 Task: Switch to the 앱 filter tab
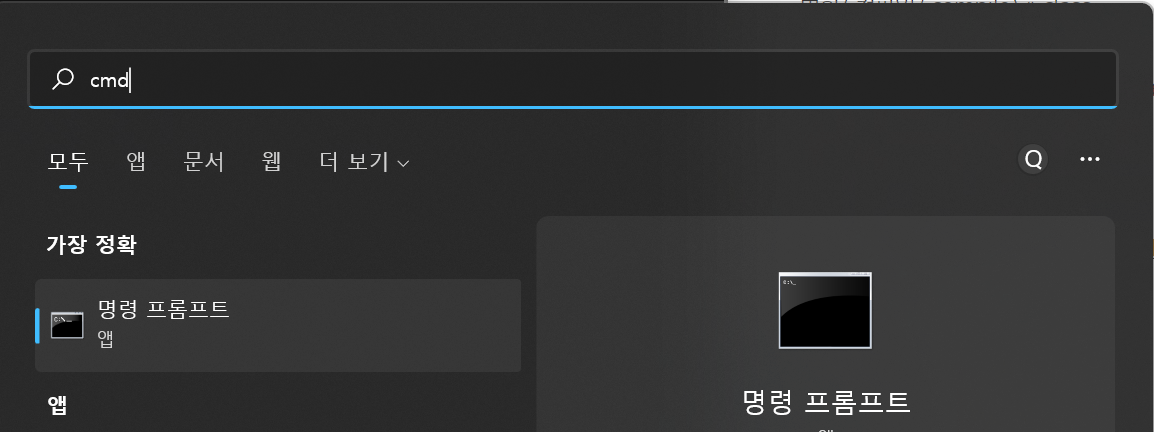[x=136, y=162]
